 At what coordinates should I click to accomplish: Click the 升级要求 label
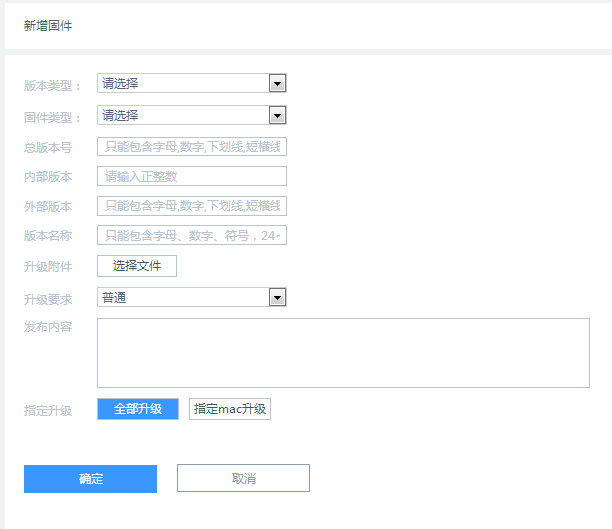click(48, 299)
